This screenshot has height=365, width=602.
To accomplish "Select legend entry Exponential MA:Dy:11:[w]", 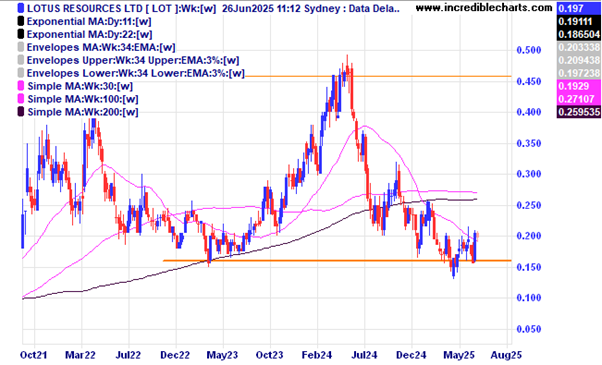I will 89,21.
